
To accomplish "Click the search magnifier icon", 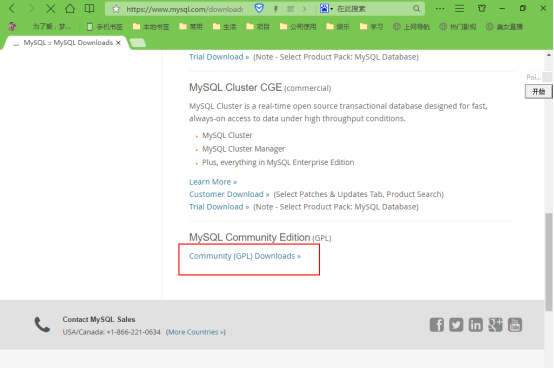I will pyautogui.click(x=417, y=8).
